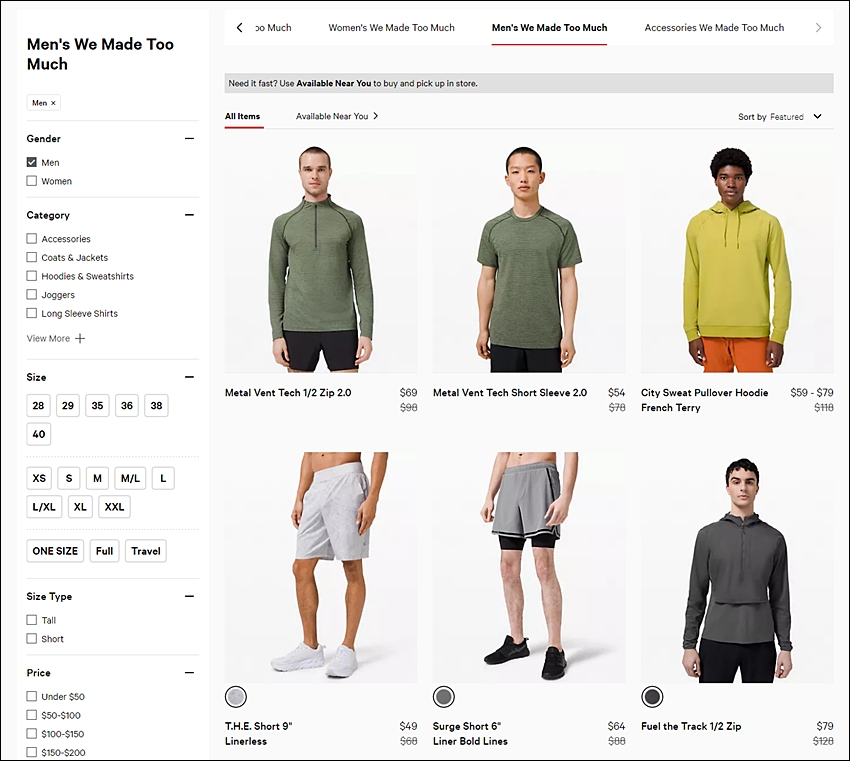The width and height of the screenshot is (850, 761).
Task: Select size 28 filter button
Action: click(38, 405)
